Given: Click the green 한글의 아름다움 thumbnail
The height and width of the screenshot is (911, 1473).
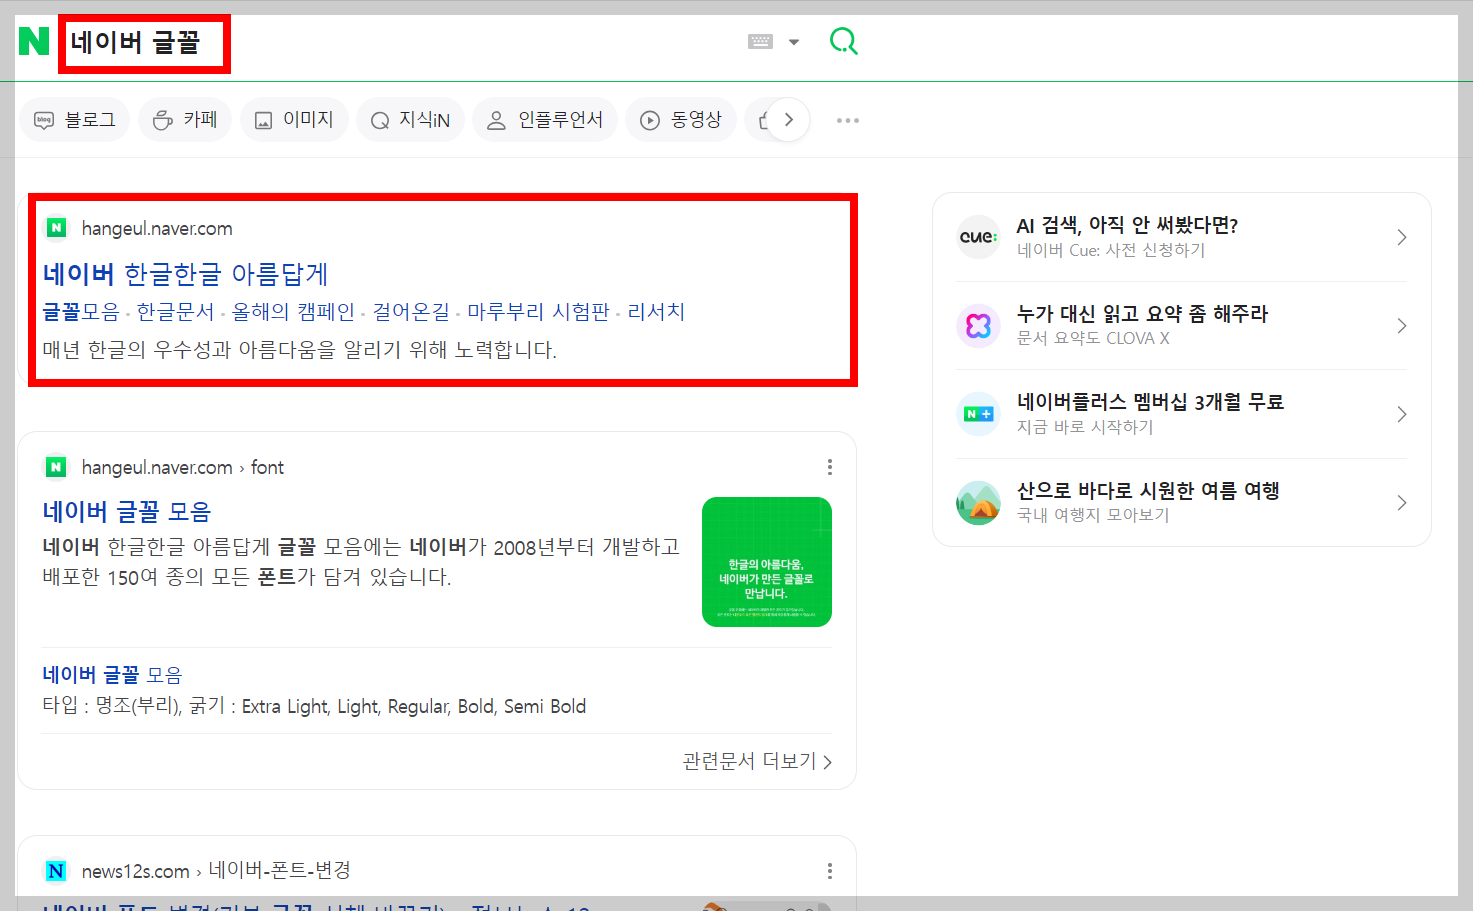Looking at the screenshot, I should 766,561.
